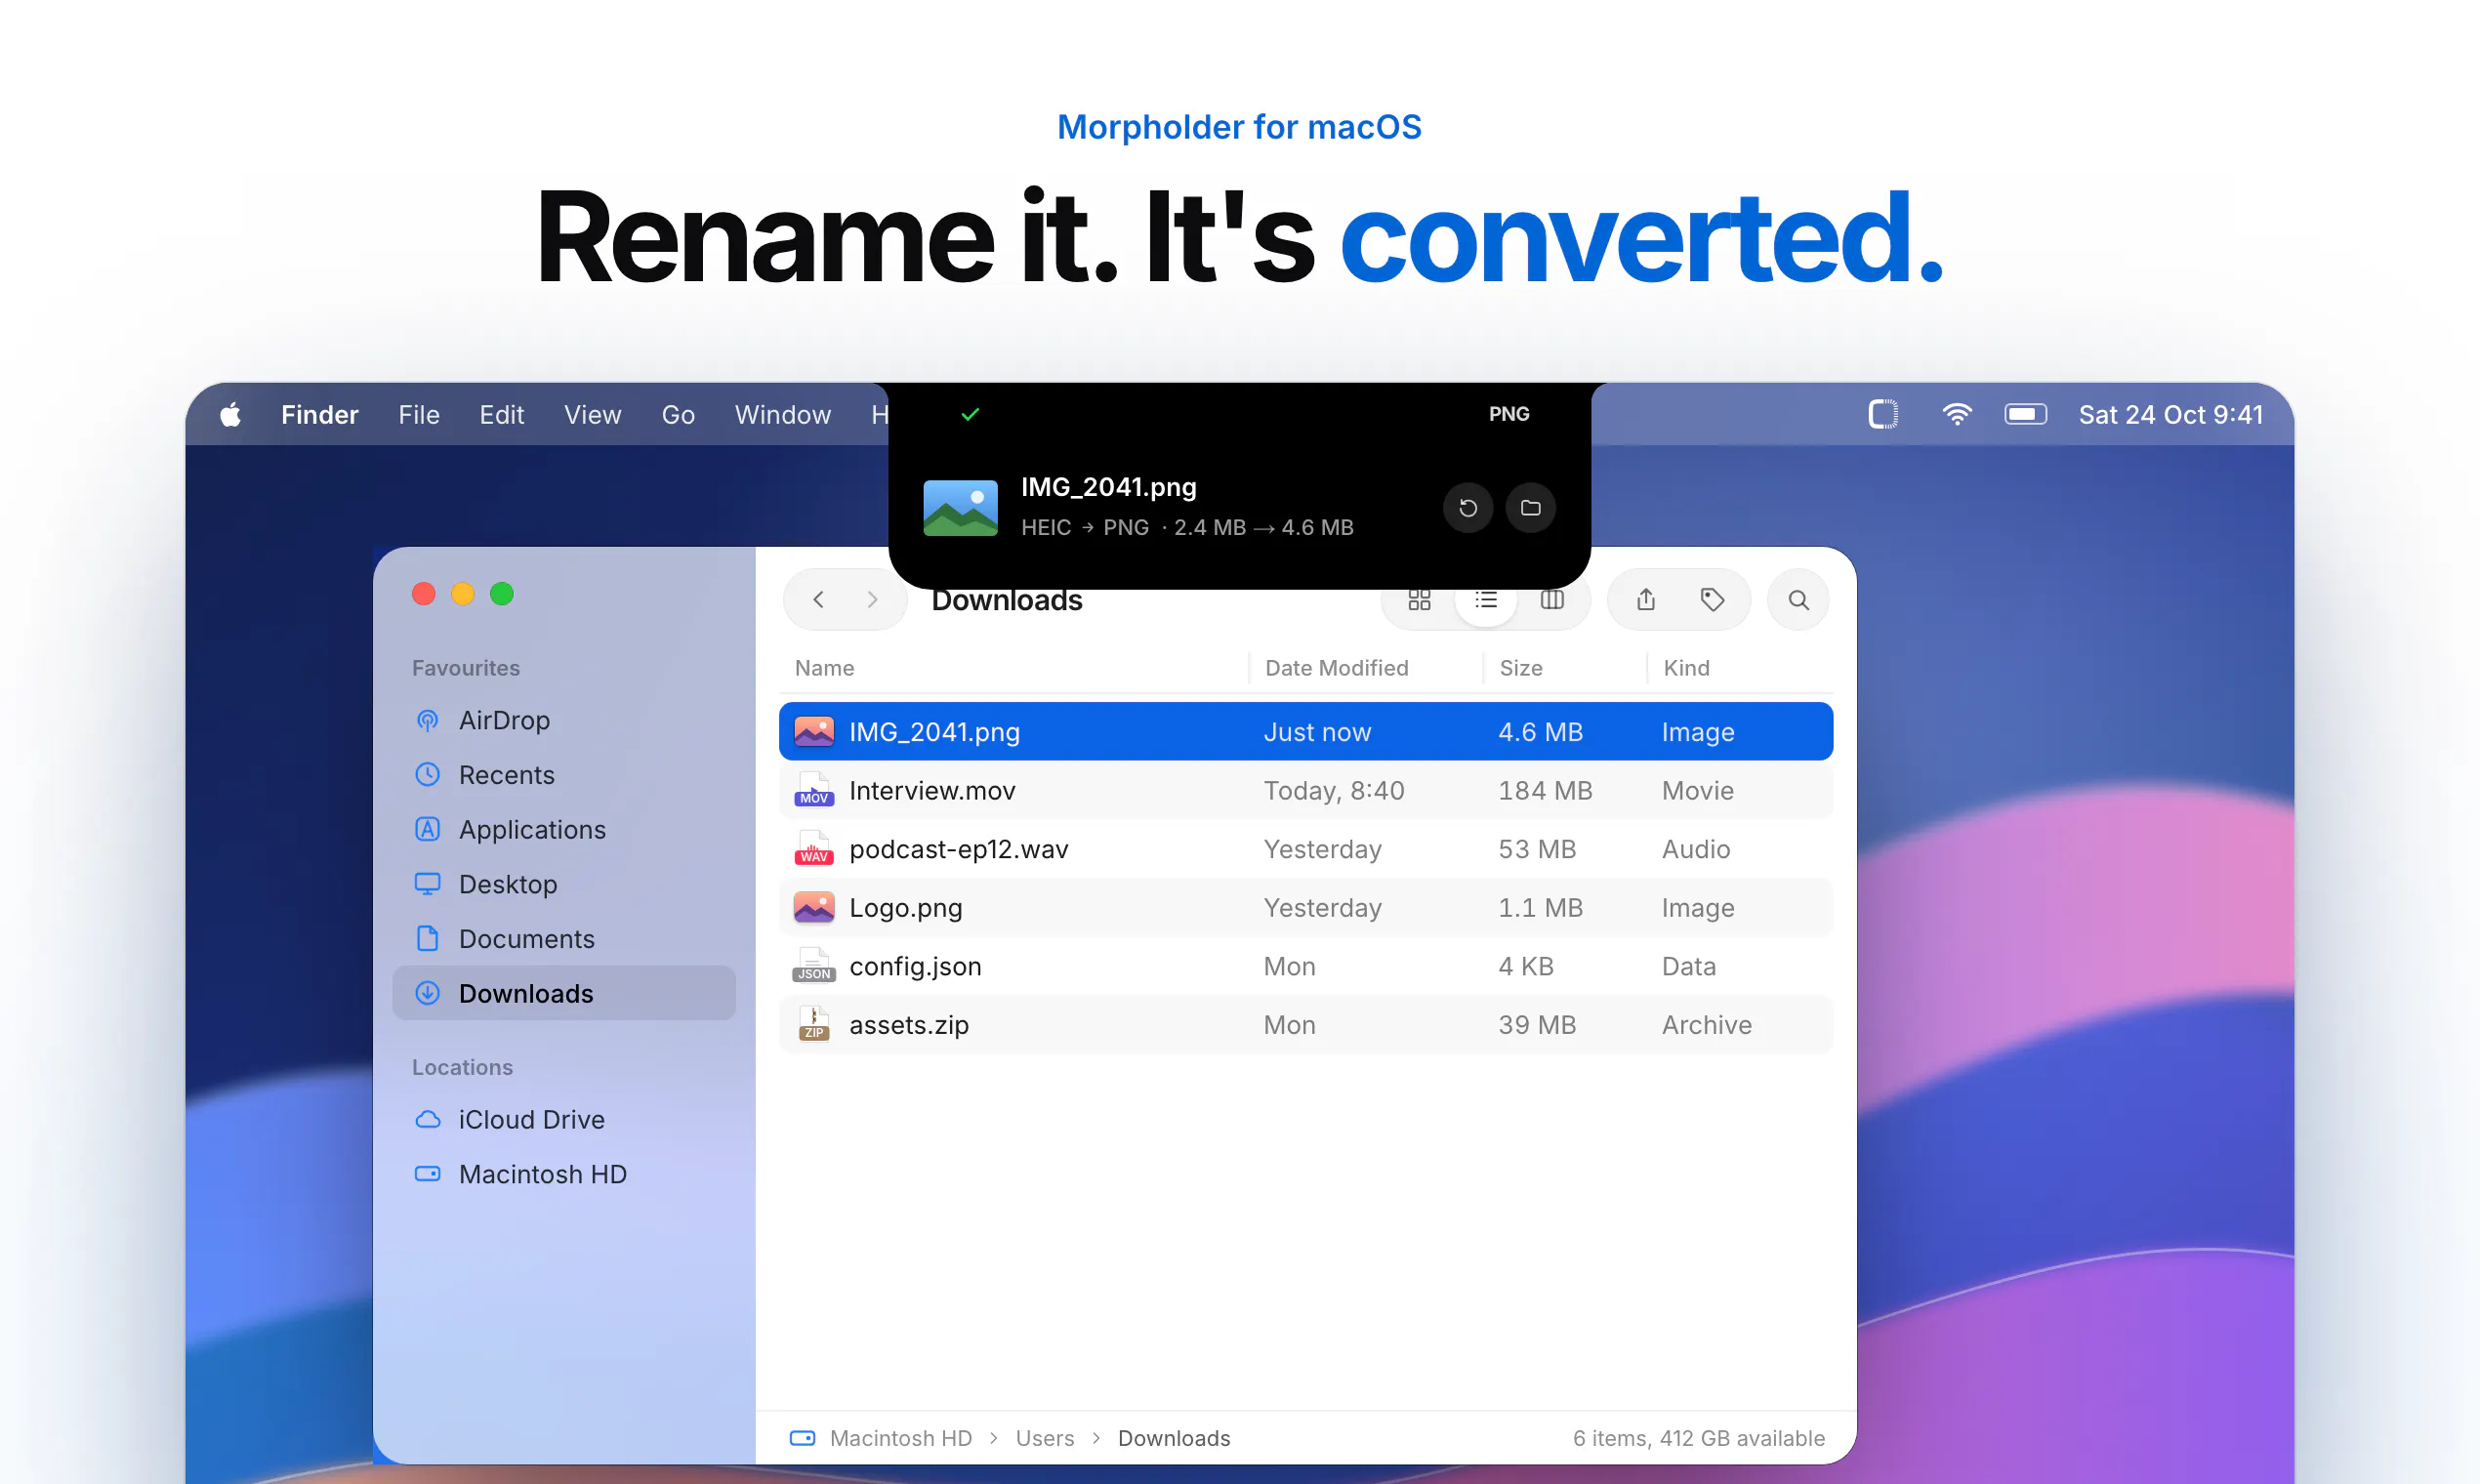Click the date and time in menu bar
This screenshot has height=1484, width=2480.
coord(2170,415)
